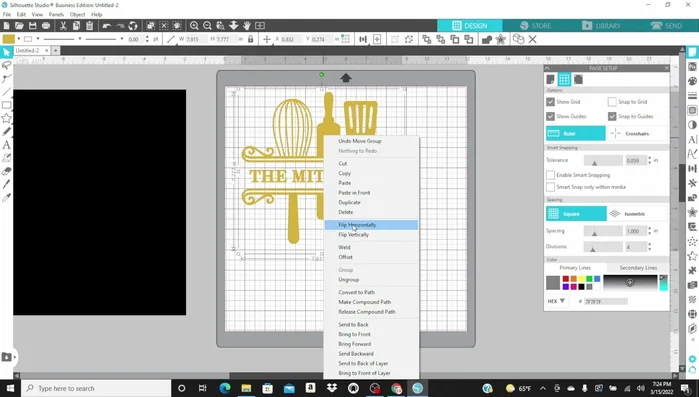
Task: Click the Print icon
Action: pyautogui.click(x=45, y=25)
